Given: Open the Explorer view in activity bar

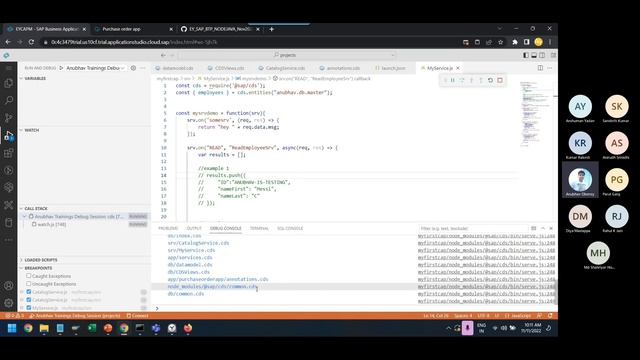Looking at the screenshot, I should (9, 83).
